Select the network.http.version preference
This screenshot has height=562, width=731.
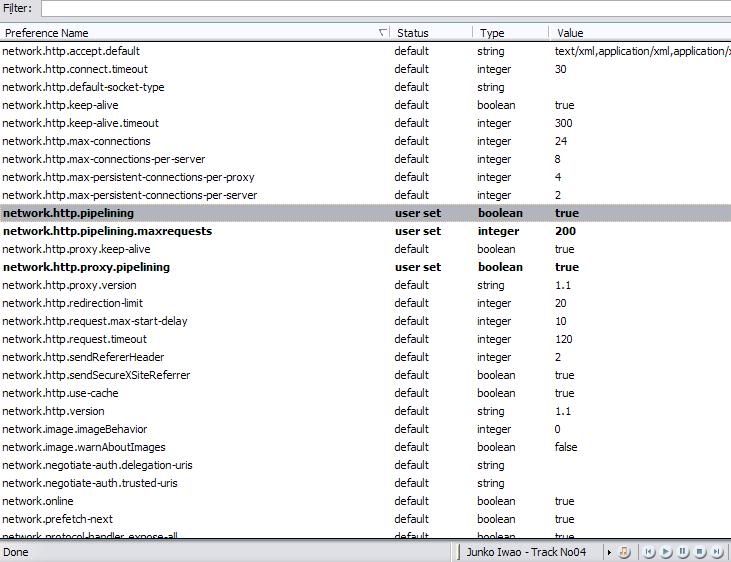pos(54,411)
